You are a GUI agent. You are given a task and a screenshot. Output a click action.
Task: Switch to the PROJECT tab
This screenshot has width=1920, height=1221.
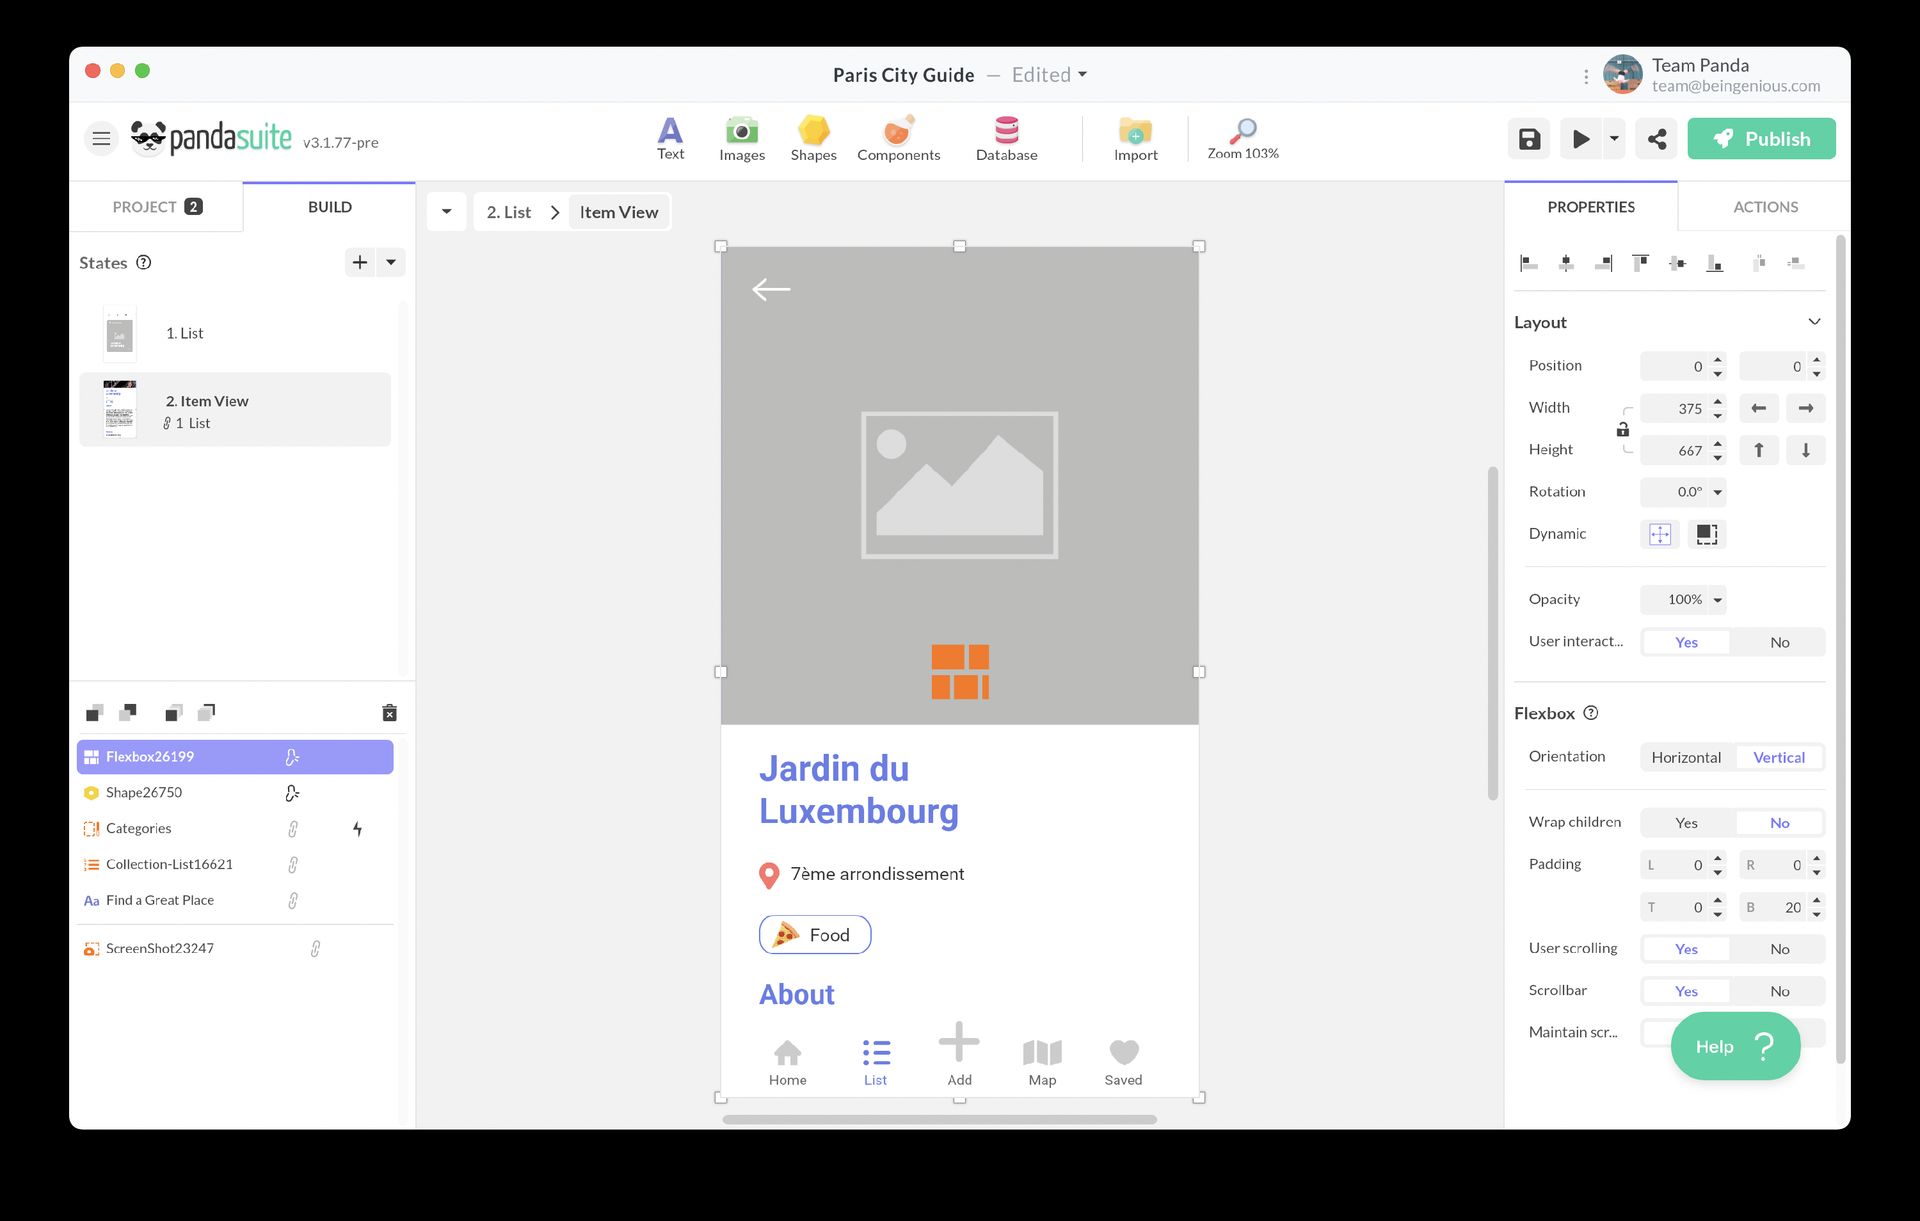(x=156, y=206)
